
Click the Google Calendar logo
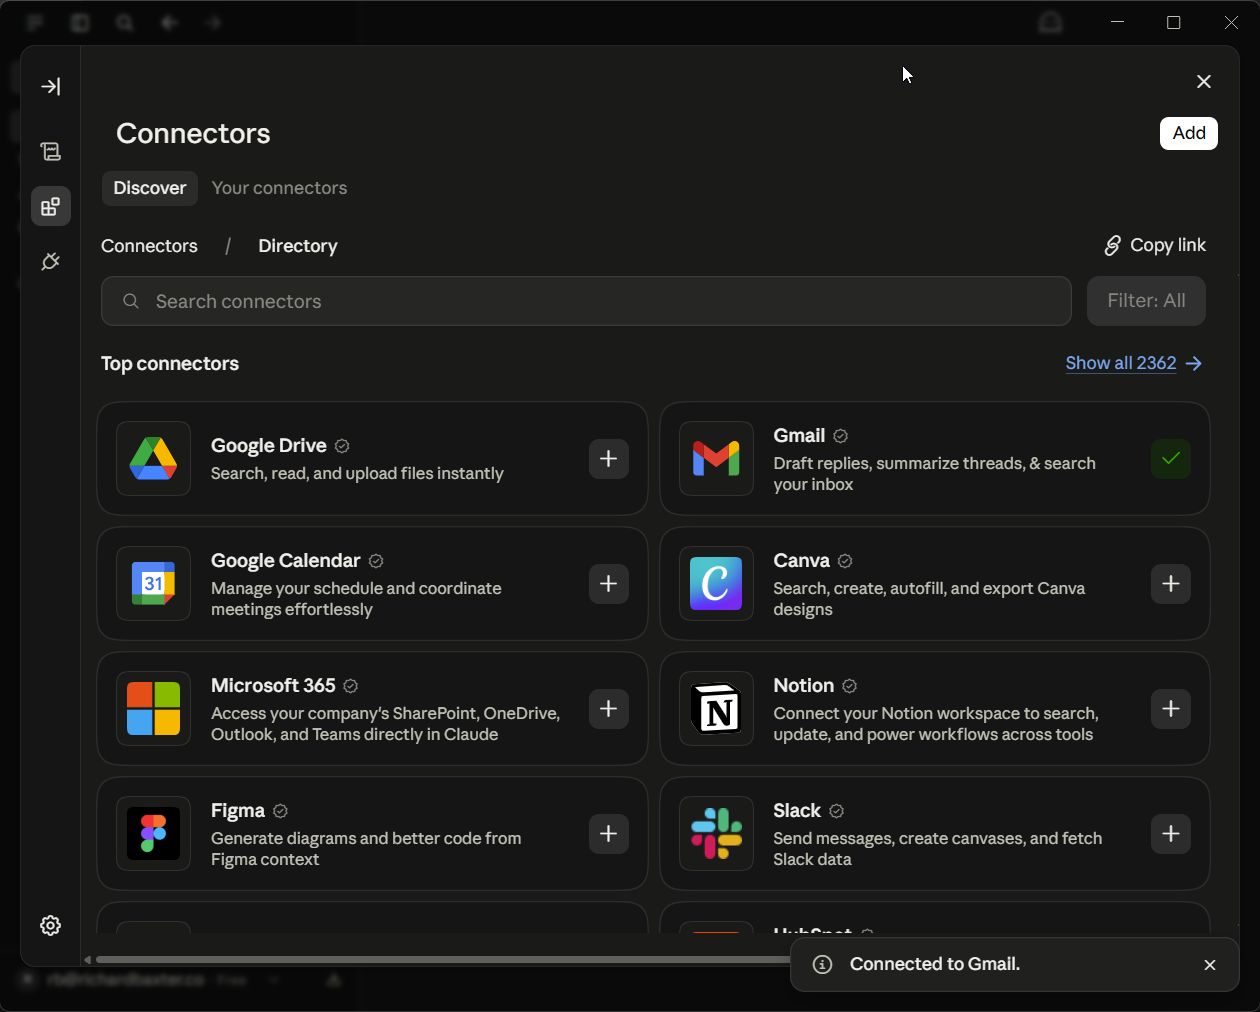pyautogui.click(x=154, y=584)
